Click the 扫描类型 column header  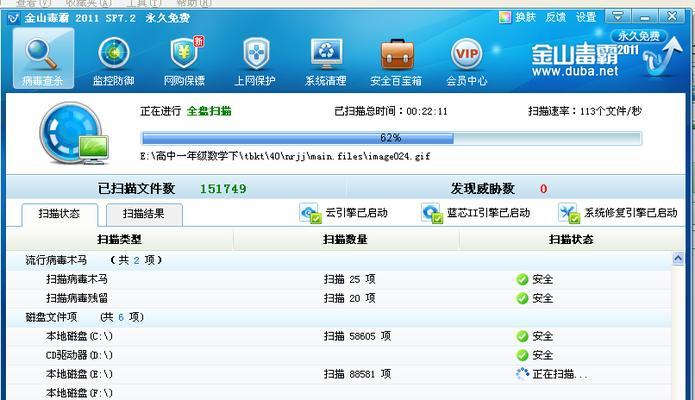pyautogui.click(x=119, y=240)
